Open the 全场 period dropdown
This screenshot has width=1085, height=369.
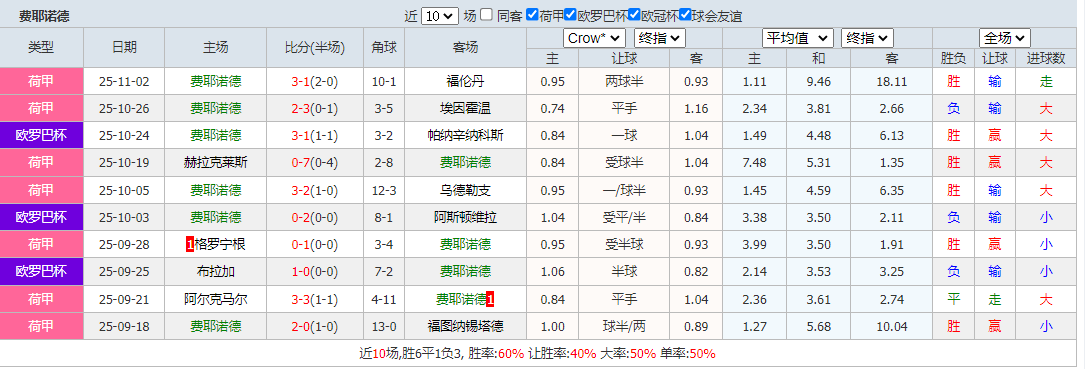pyautogui.click(x=1005, y=38)
